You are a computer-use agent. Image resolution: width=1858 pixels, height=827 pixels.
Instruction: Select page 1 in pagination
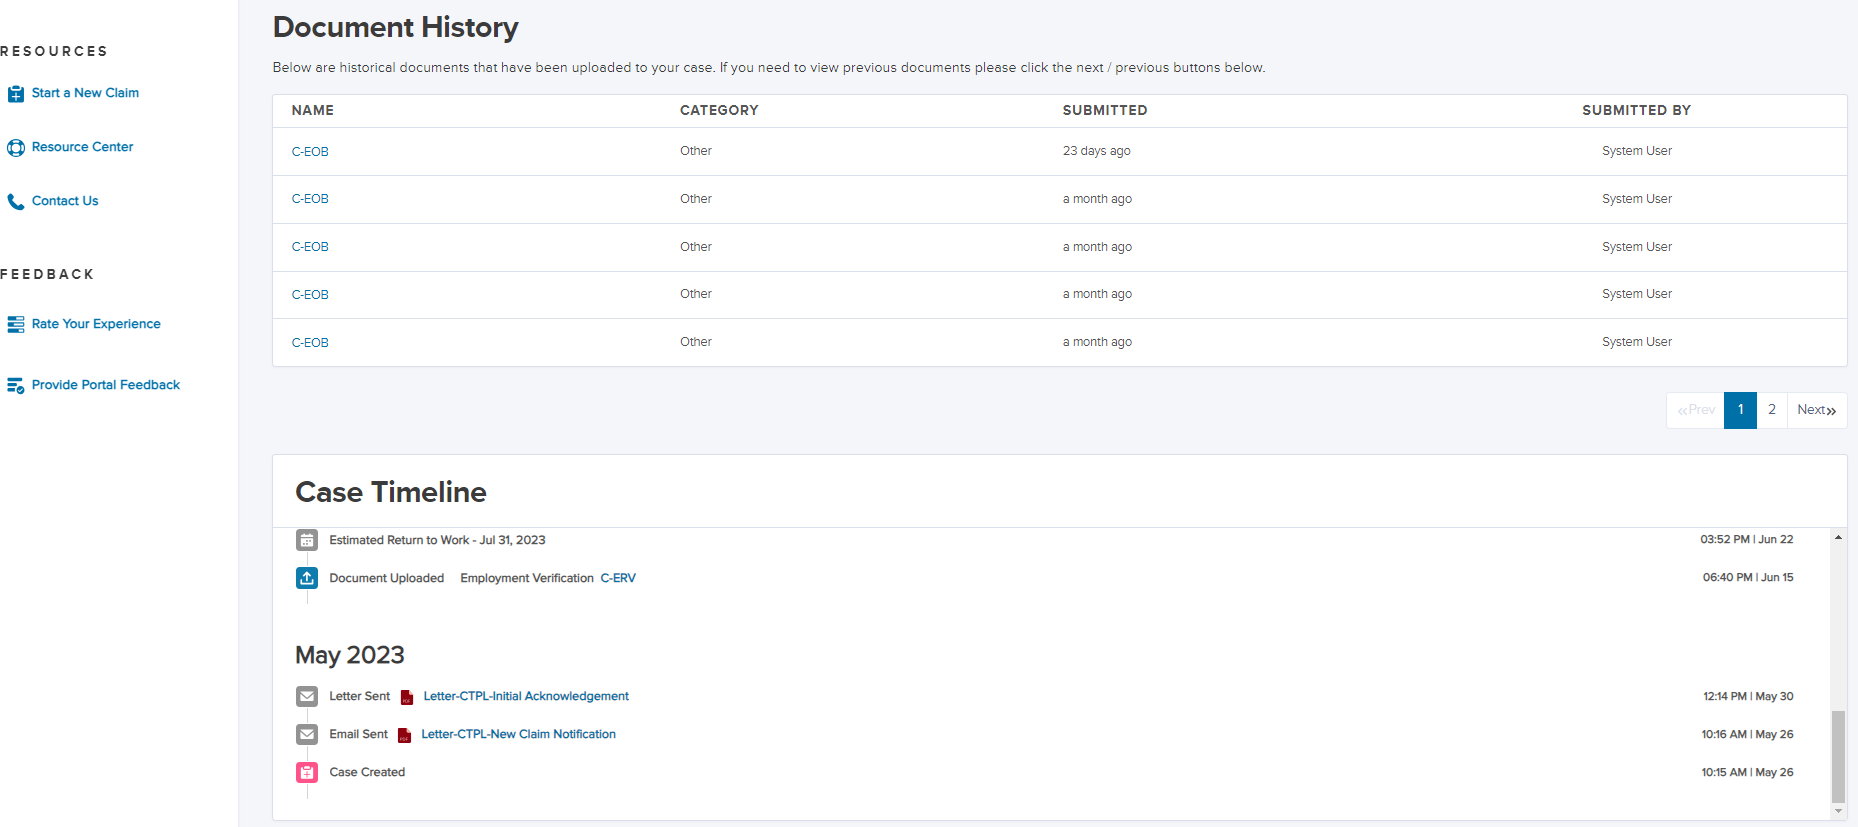[1740, 410]
